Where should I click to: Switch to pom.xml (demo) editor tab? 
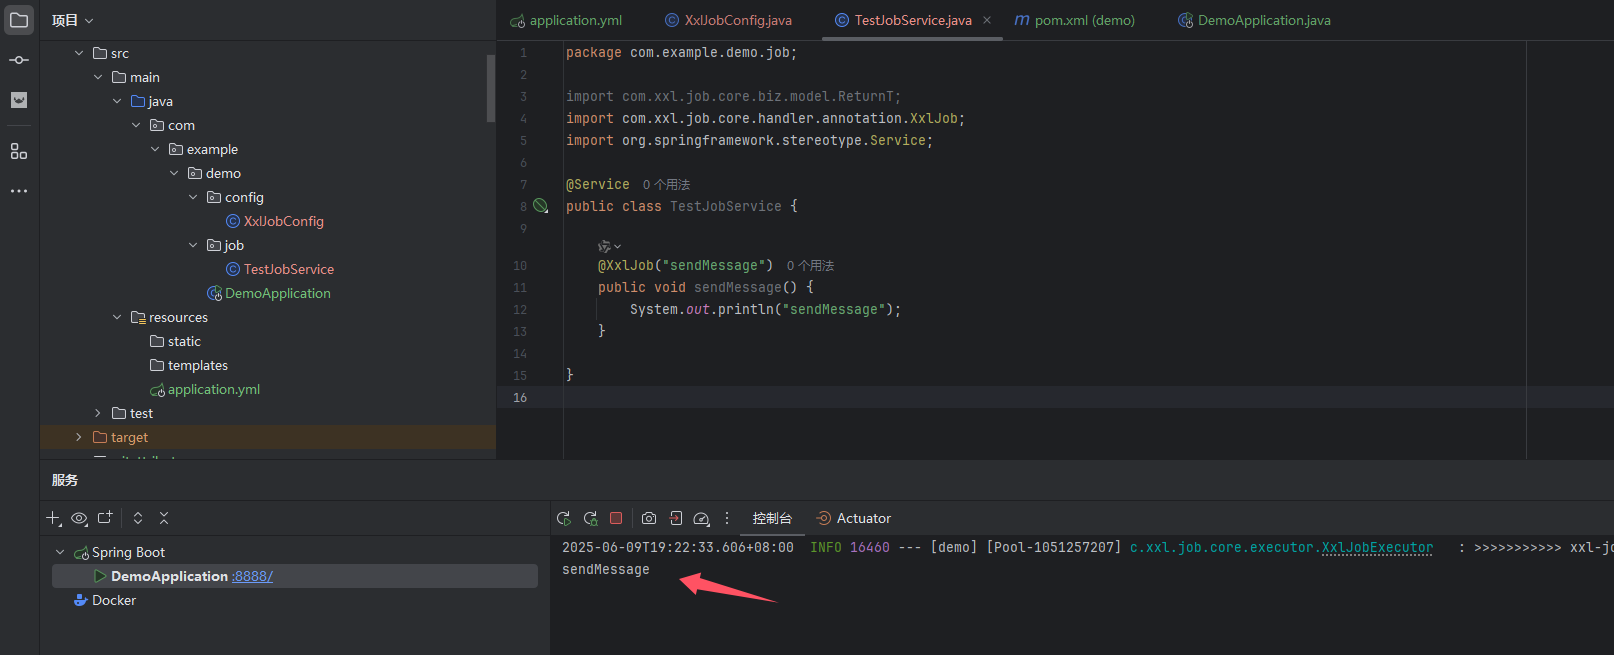[1075, 20]
